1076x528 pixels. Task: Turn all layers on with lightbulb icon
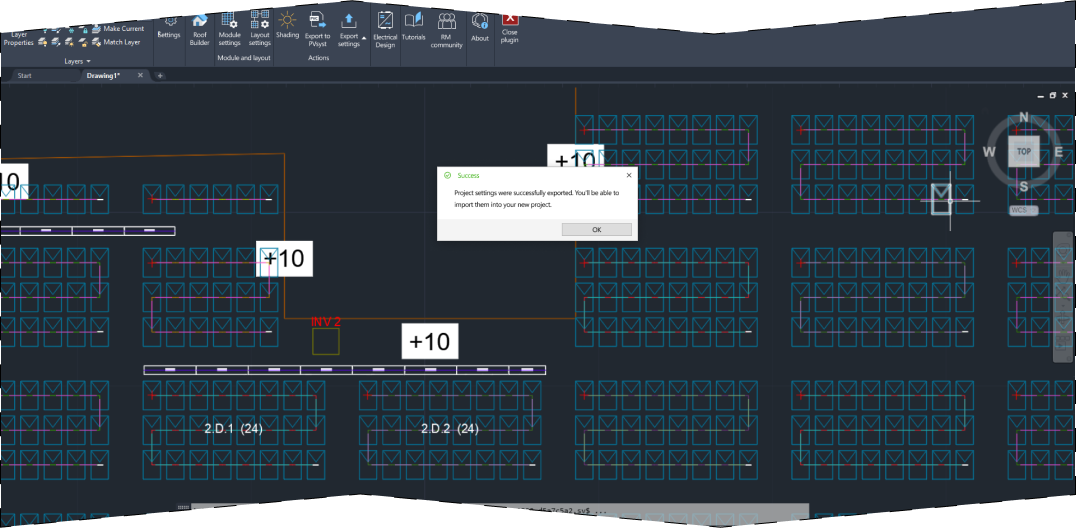tap(43, 43)
